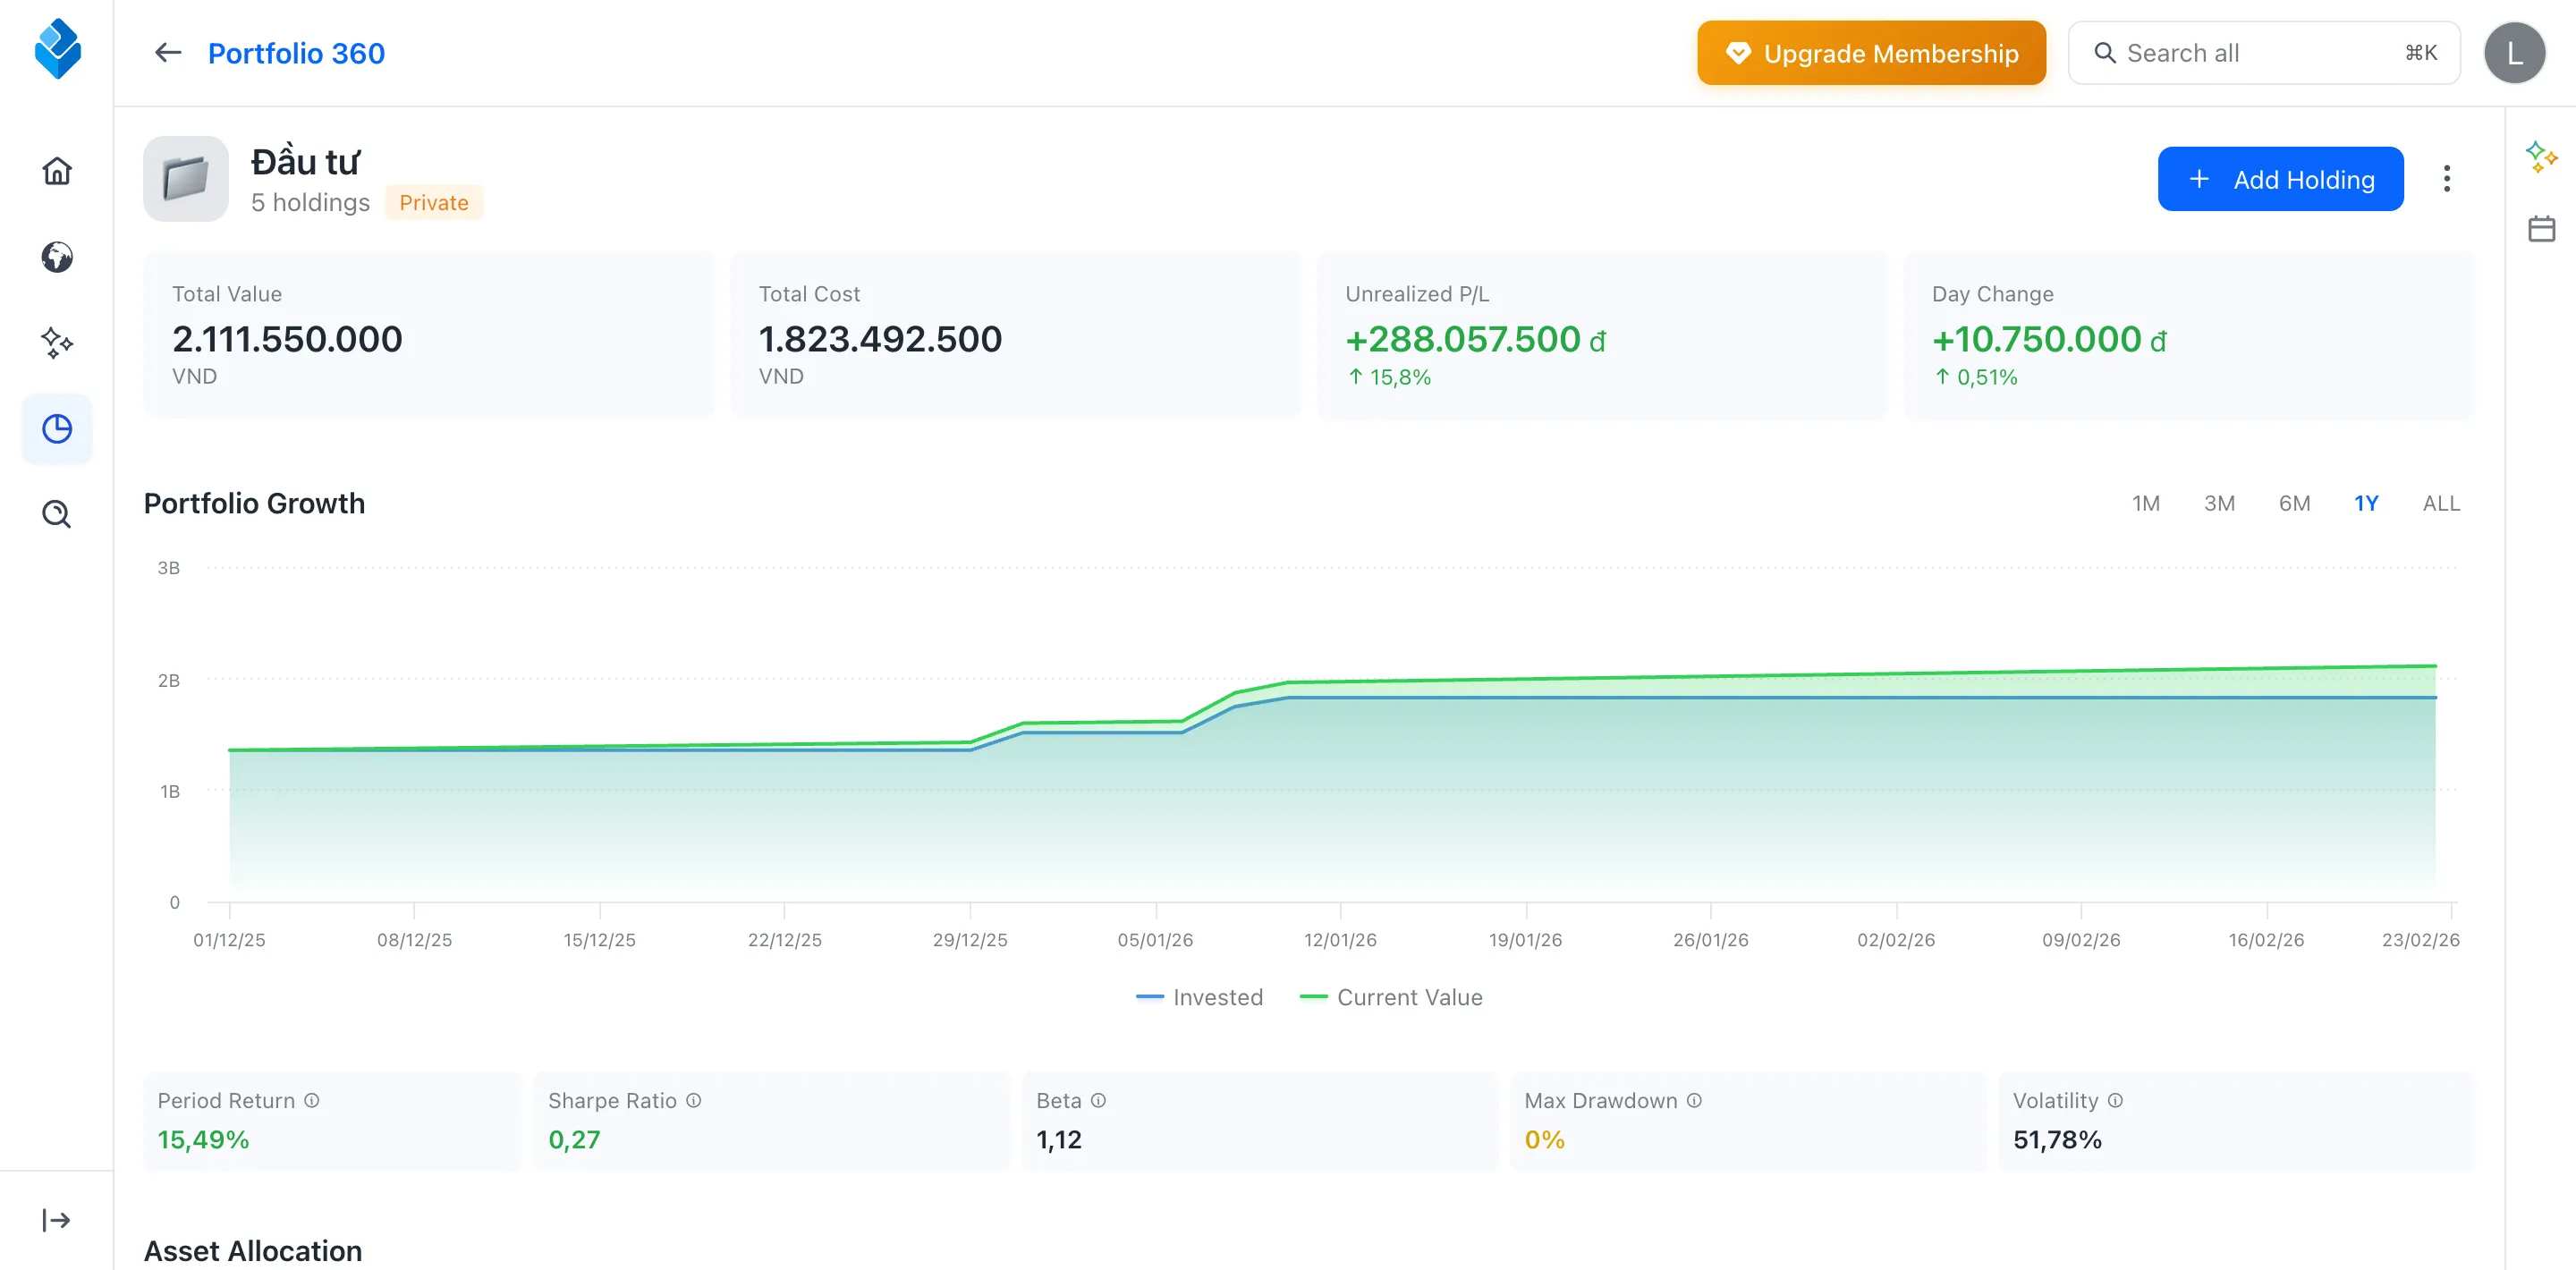Select the pie-chart portfolio icon in sidebar
Image resolution: width=2576 pixels, height=1270 pixels.
point(57,428)
